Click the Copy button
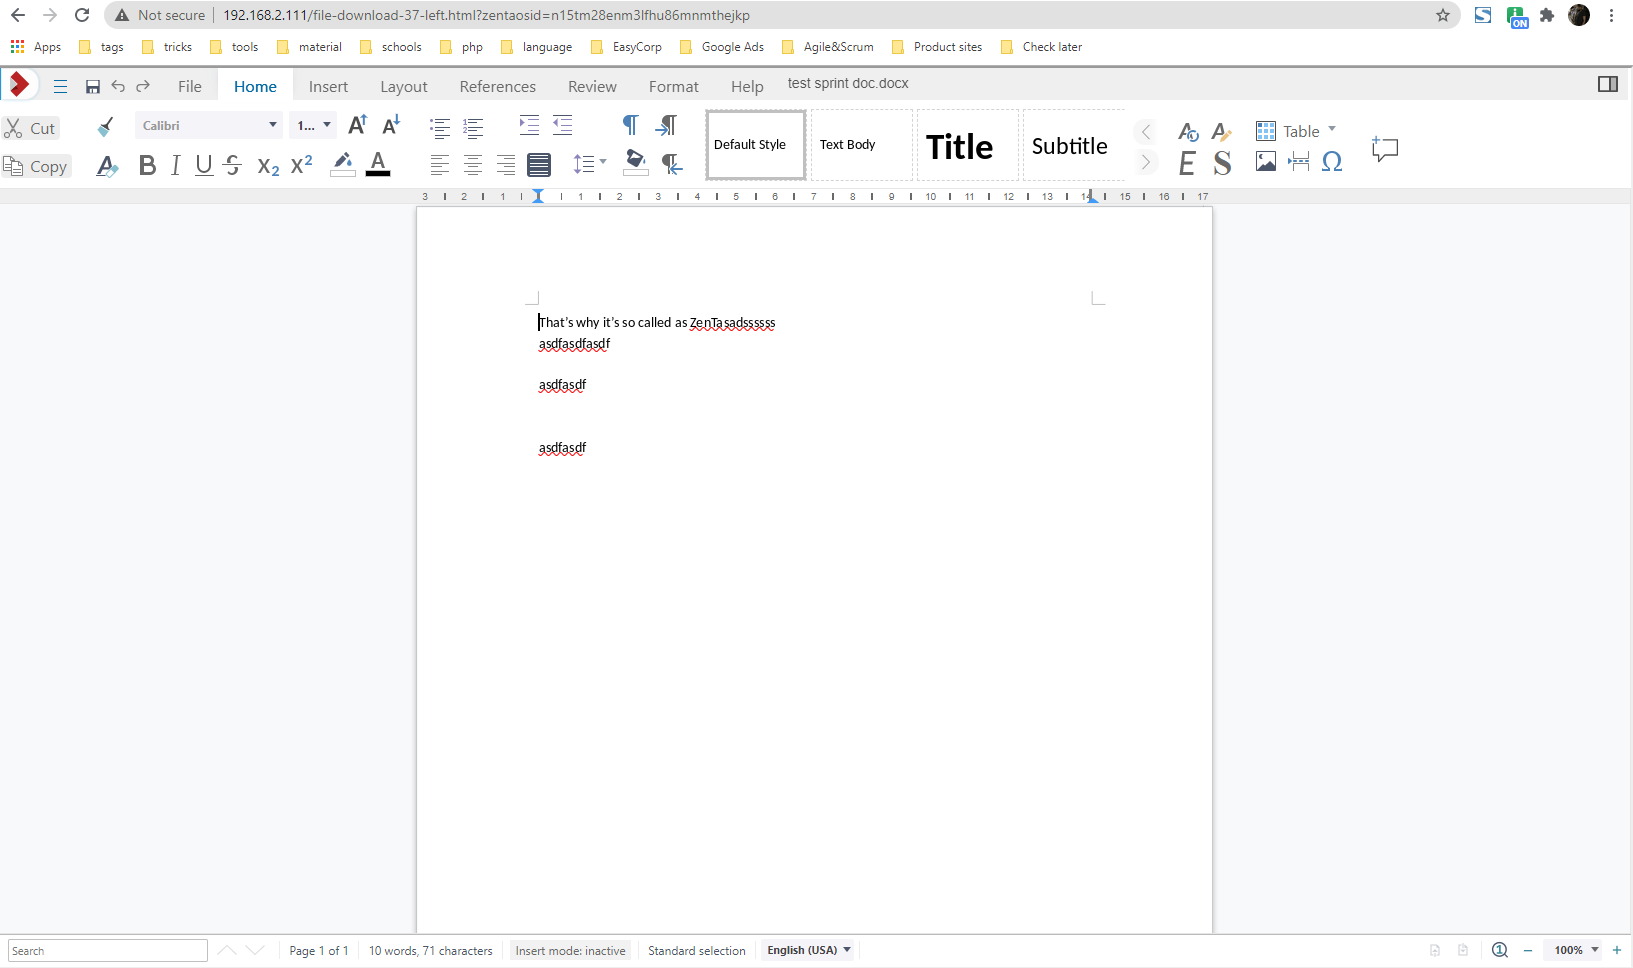 click(36, 167)
